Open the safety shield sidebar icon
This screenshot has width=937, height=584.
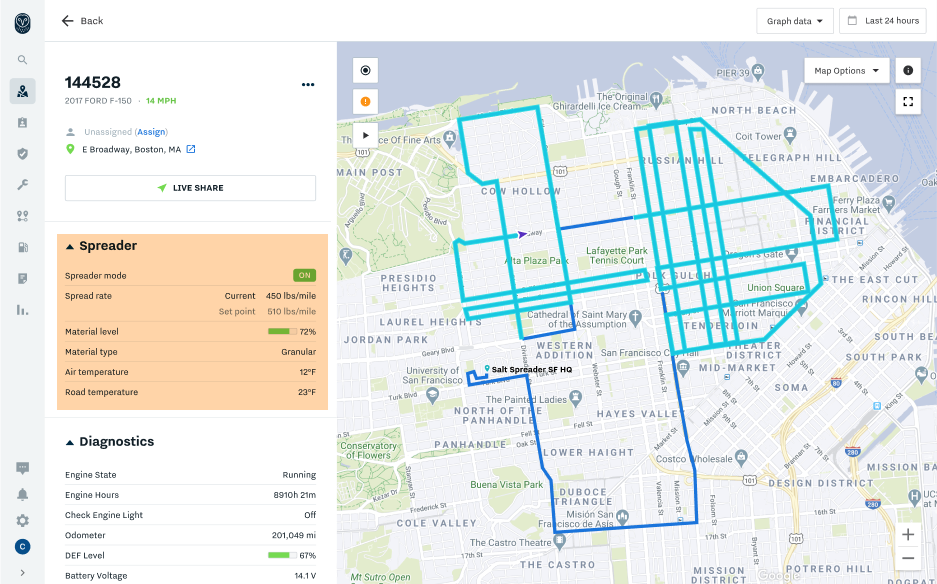(x=22, y=153)
